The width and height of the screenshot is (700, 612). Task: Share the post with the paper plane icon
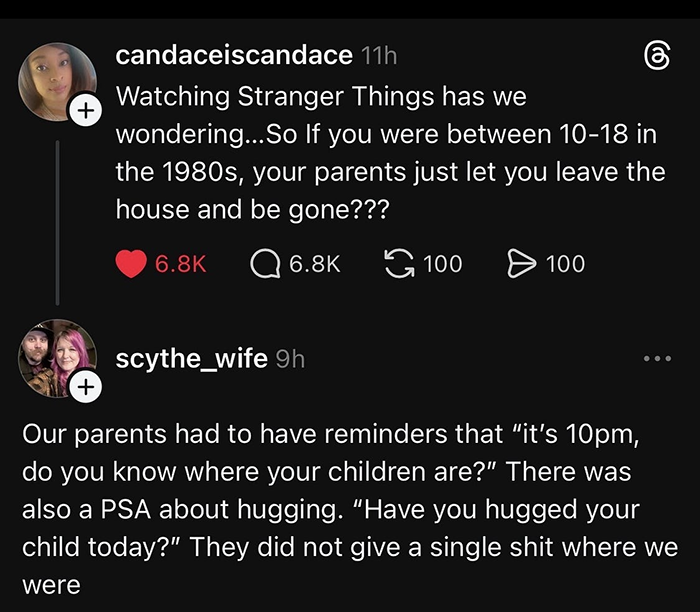tap(522, 264)
